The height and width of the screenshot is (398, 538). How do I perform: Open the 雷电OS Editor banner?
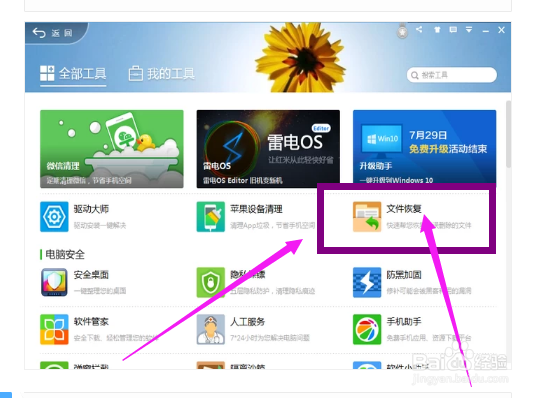(268, 149)
